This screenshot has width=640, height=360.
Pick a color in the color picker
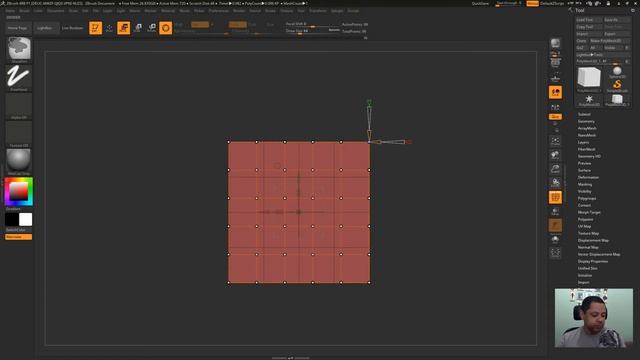pos(19,191)
